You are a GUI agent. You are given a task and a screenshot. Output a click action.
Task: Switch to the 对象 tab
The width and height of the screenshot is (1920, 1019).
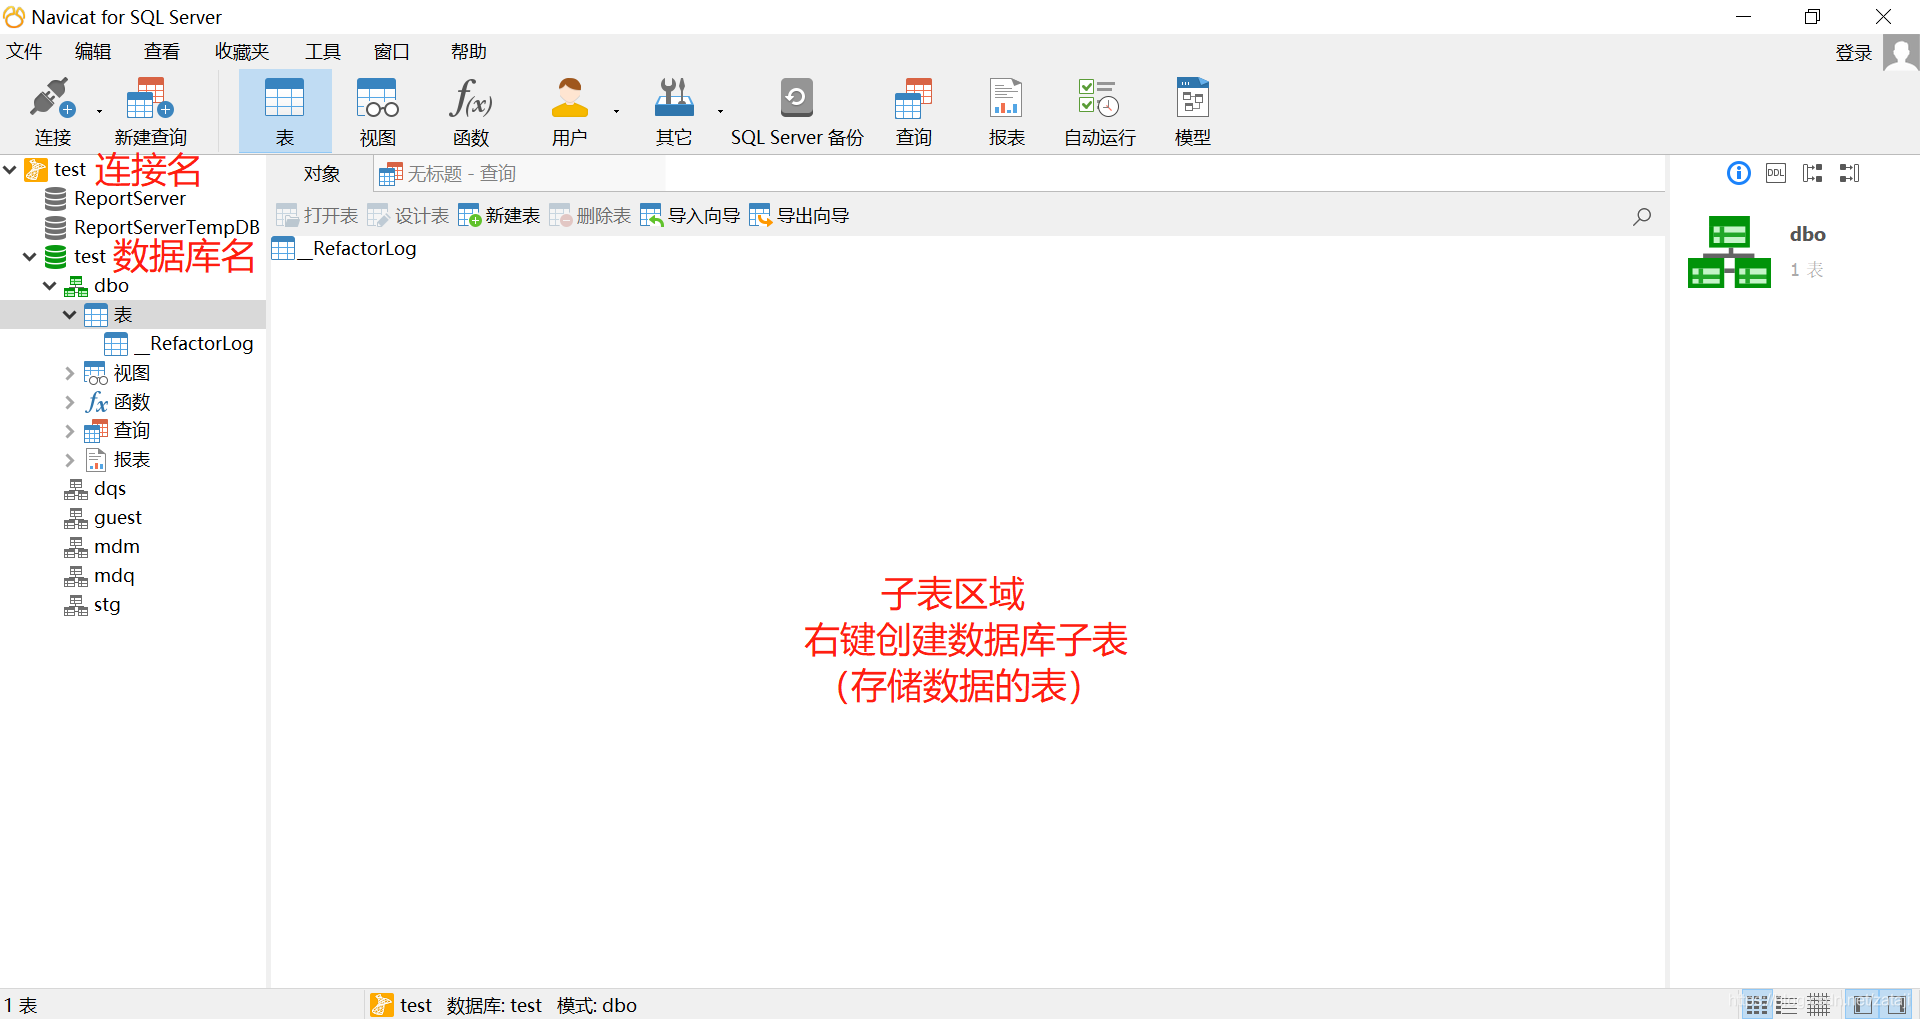pos(320,173)
